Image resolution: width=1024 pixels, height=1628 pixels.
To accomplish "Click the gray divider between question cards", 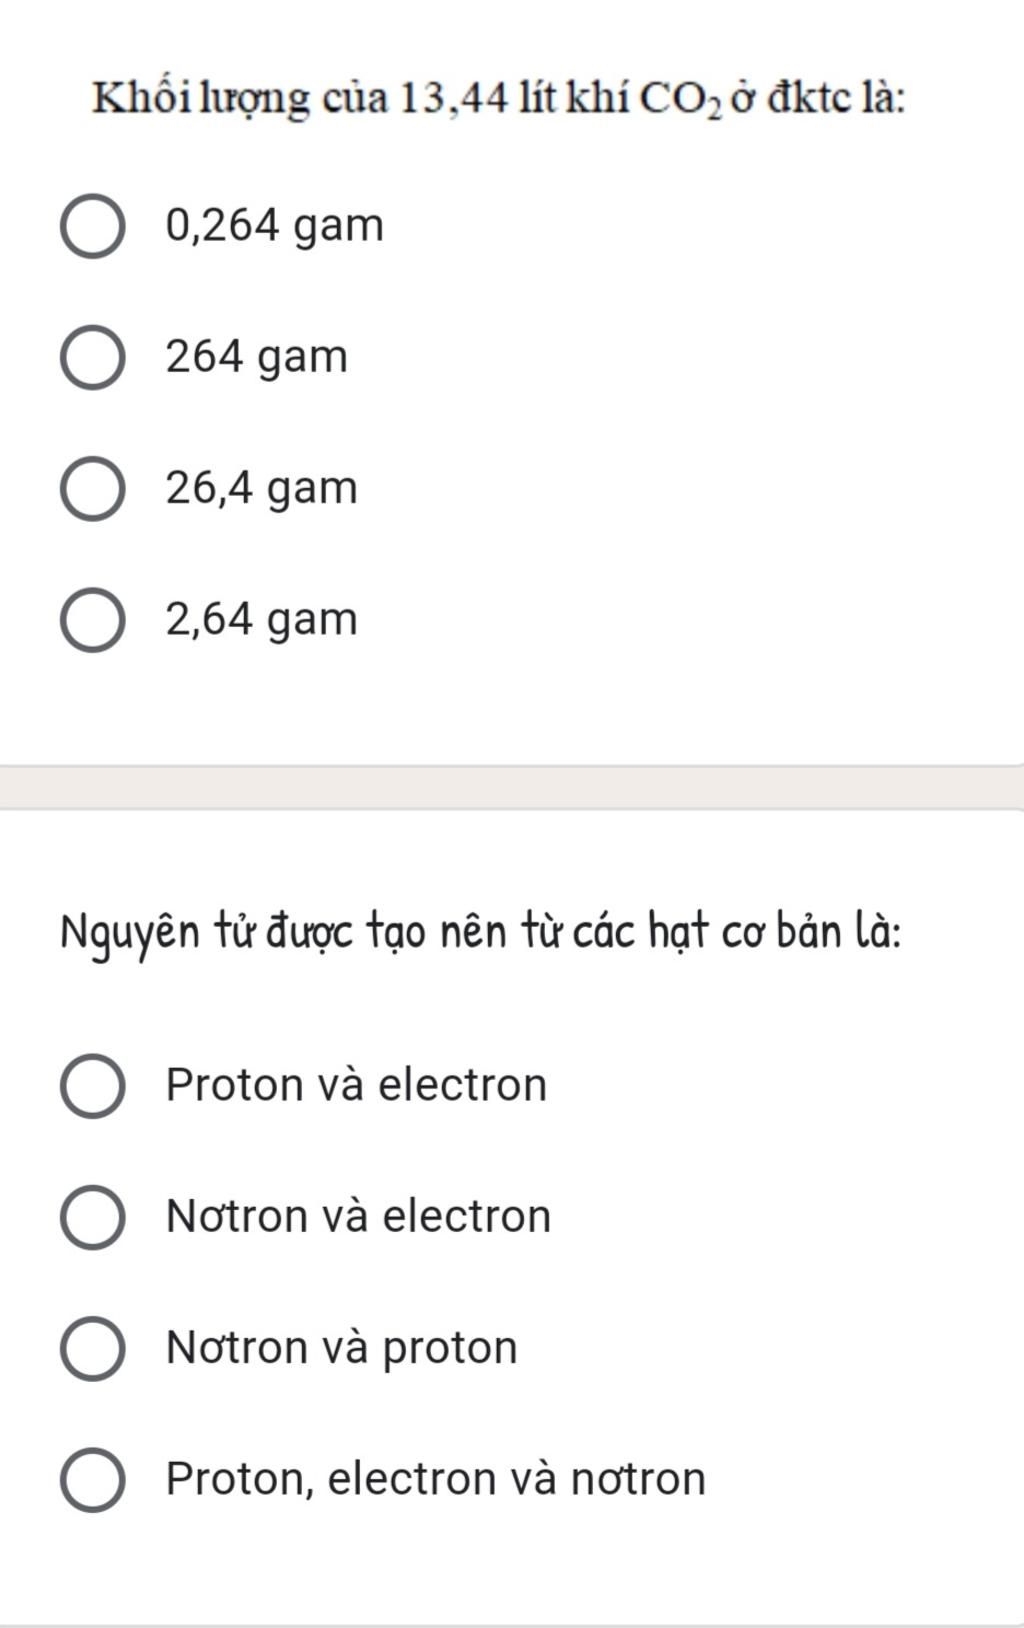I will click(x=512, y=787).
